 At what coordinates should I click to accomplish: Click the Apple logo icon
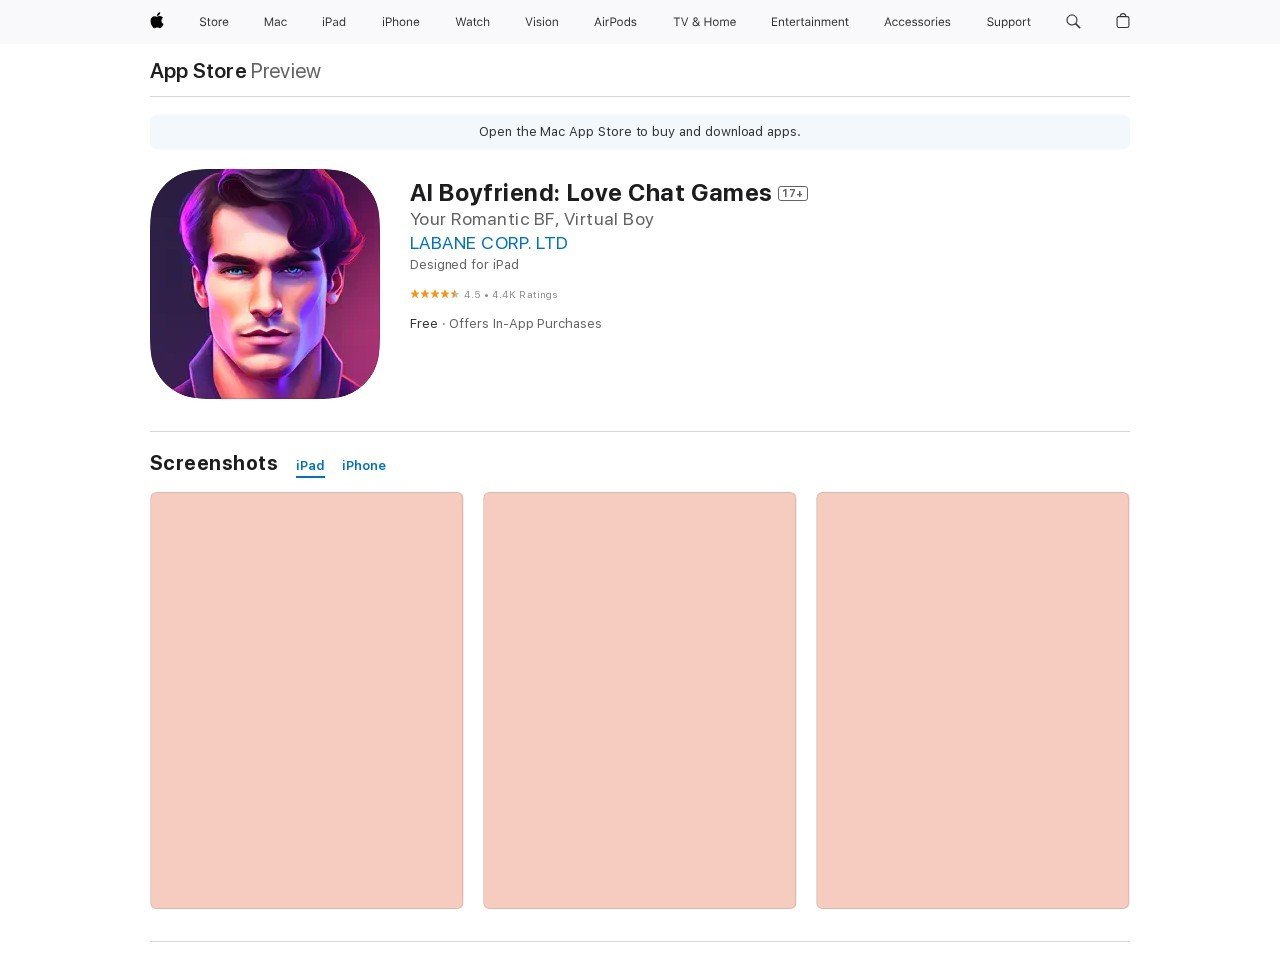(x=157, y=21)
